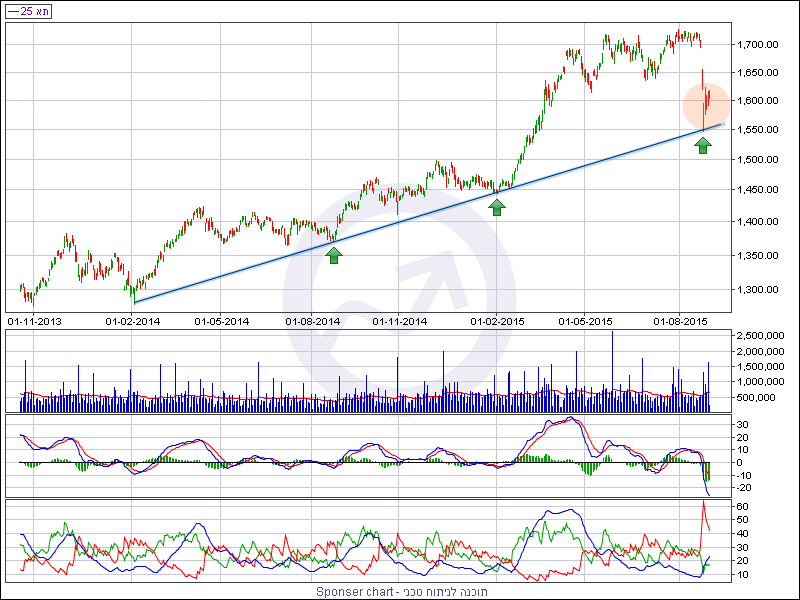
Task: Click the 60 label on bottom indicator axis
Action: point(745,507)
